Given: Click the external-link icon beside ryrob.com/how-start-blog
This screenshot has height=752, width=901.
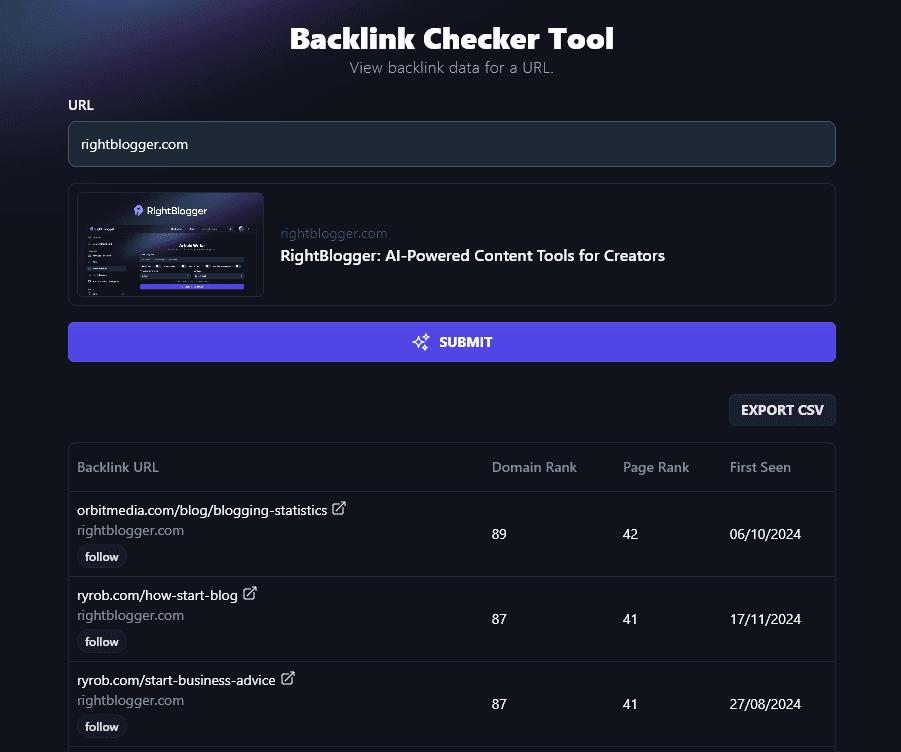Looking at the screenshot, I should (250, 593).
